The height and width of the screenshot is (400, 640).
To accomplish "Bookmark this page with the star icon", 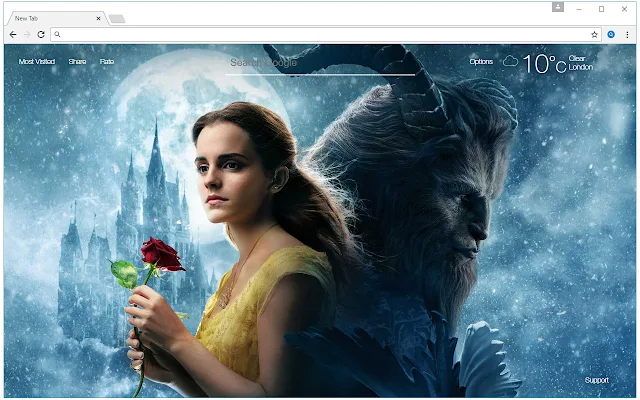I will pyautogui.click(x=594, y=35).
